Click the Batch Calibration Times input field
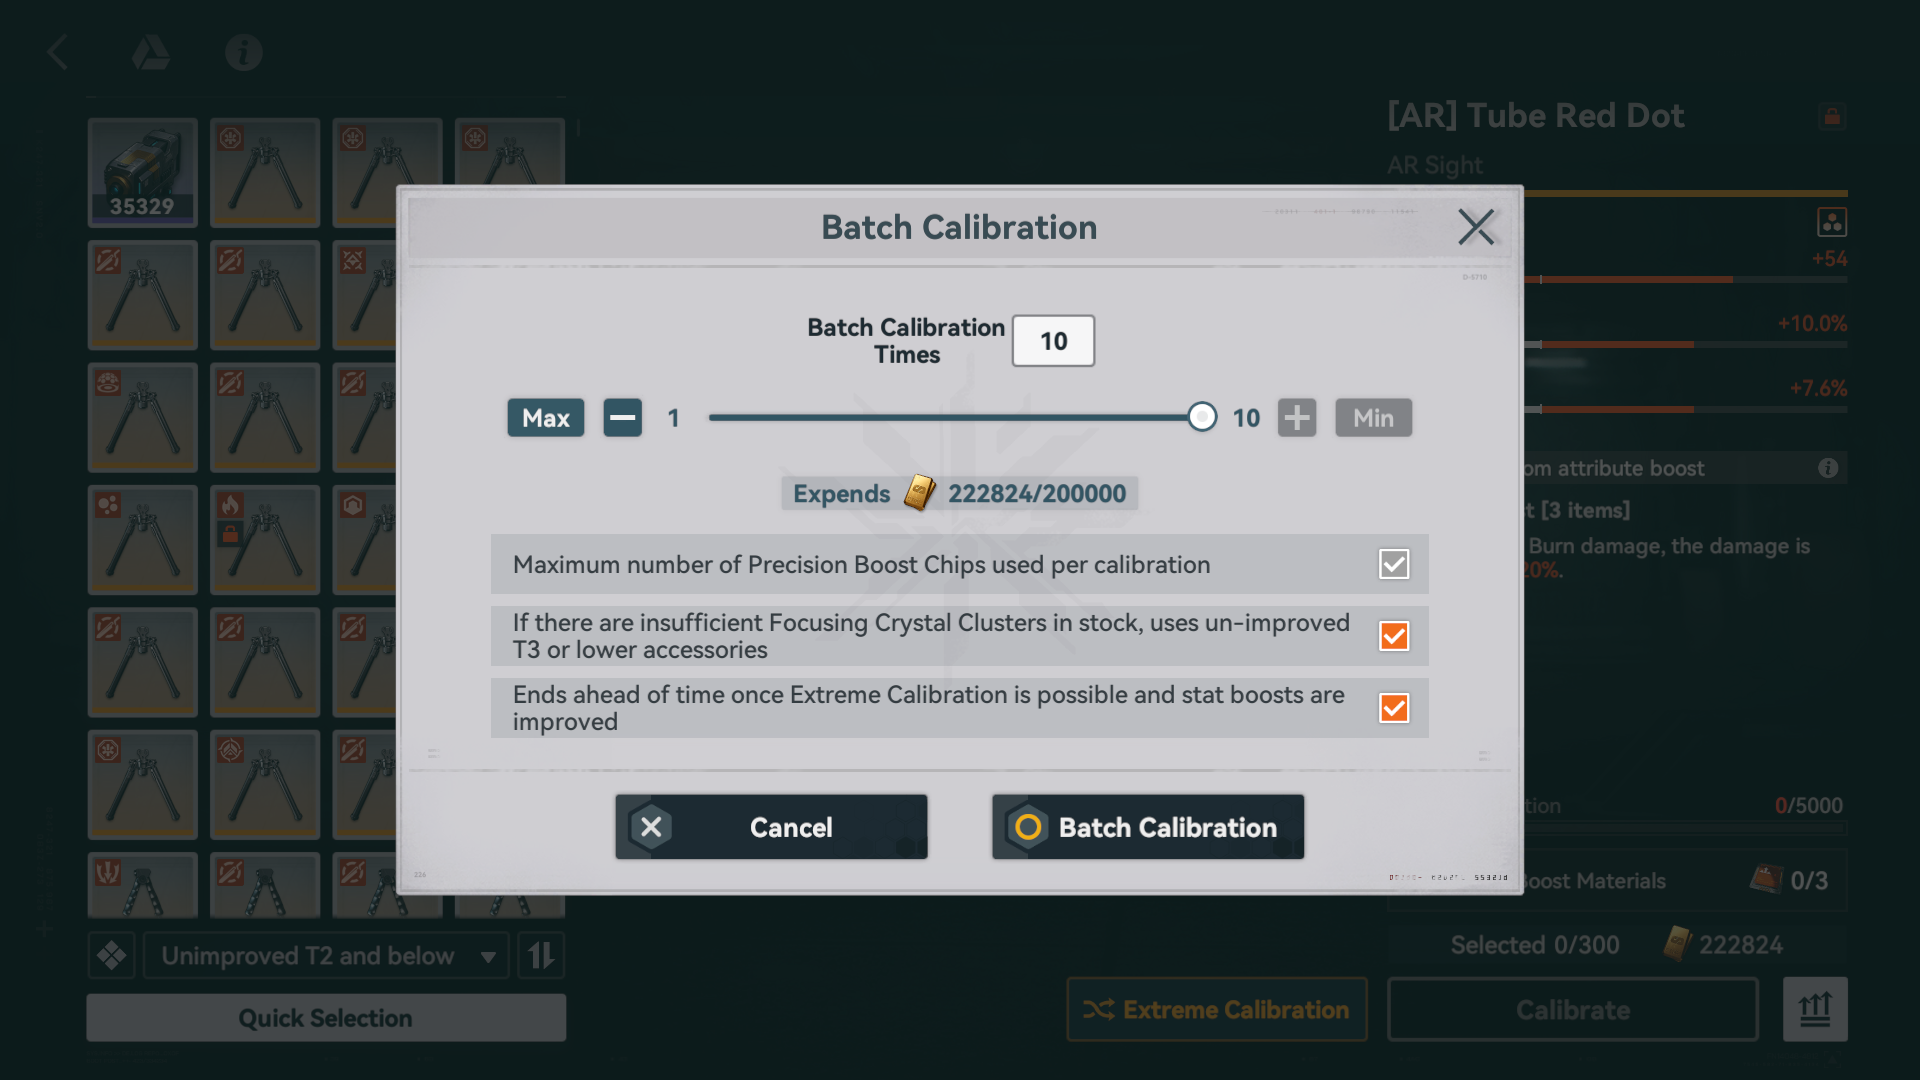1920x1080 pixels. tap(1053, 341)
